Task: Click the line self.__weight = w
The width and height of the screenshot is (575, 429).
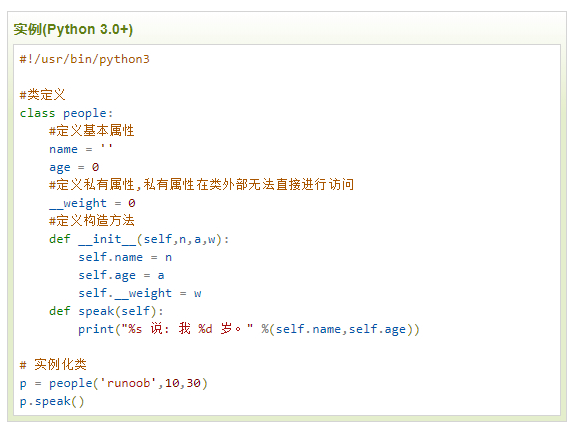Action: [x=140, y=293]
